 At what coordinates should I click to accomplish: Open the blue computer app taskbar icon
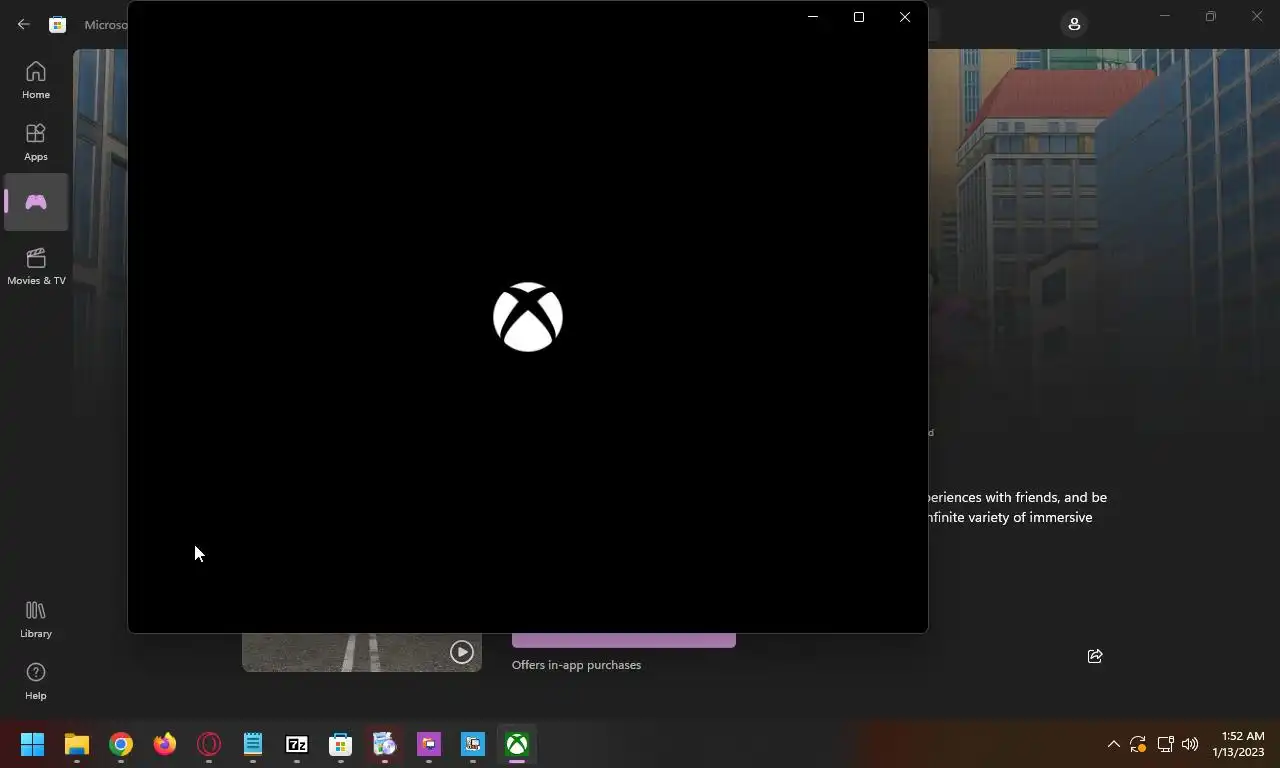coord(473,744)
